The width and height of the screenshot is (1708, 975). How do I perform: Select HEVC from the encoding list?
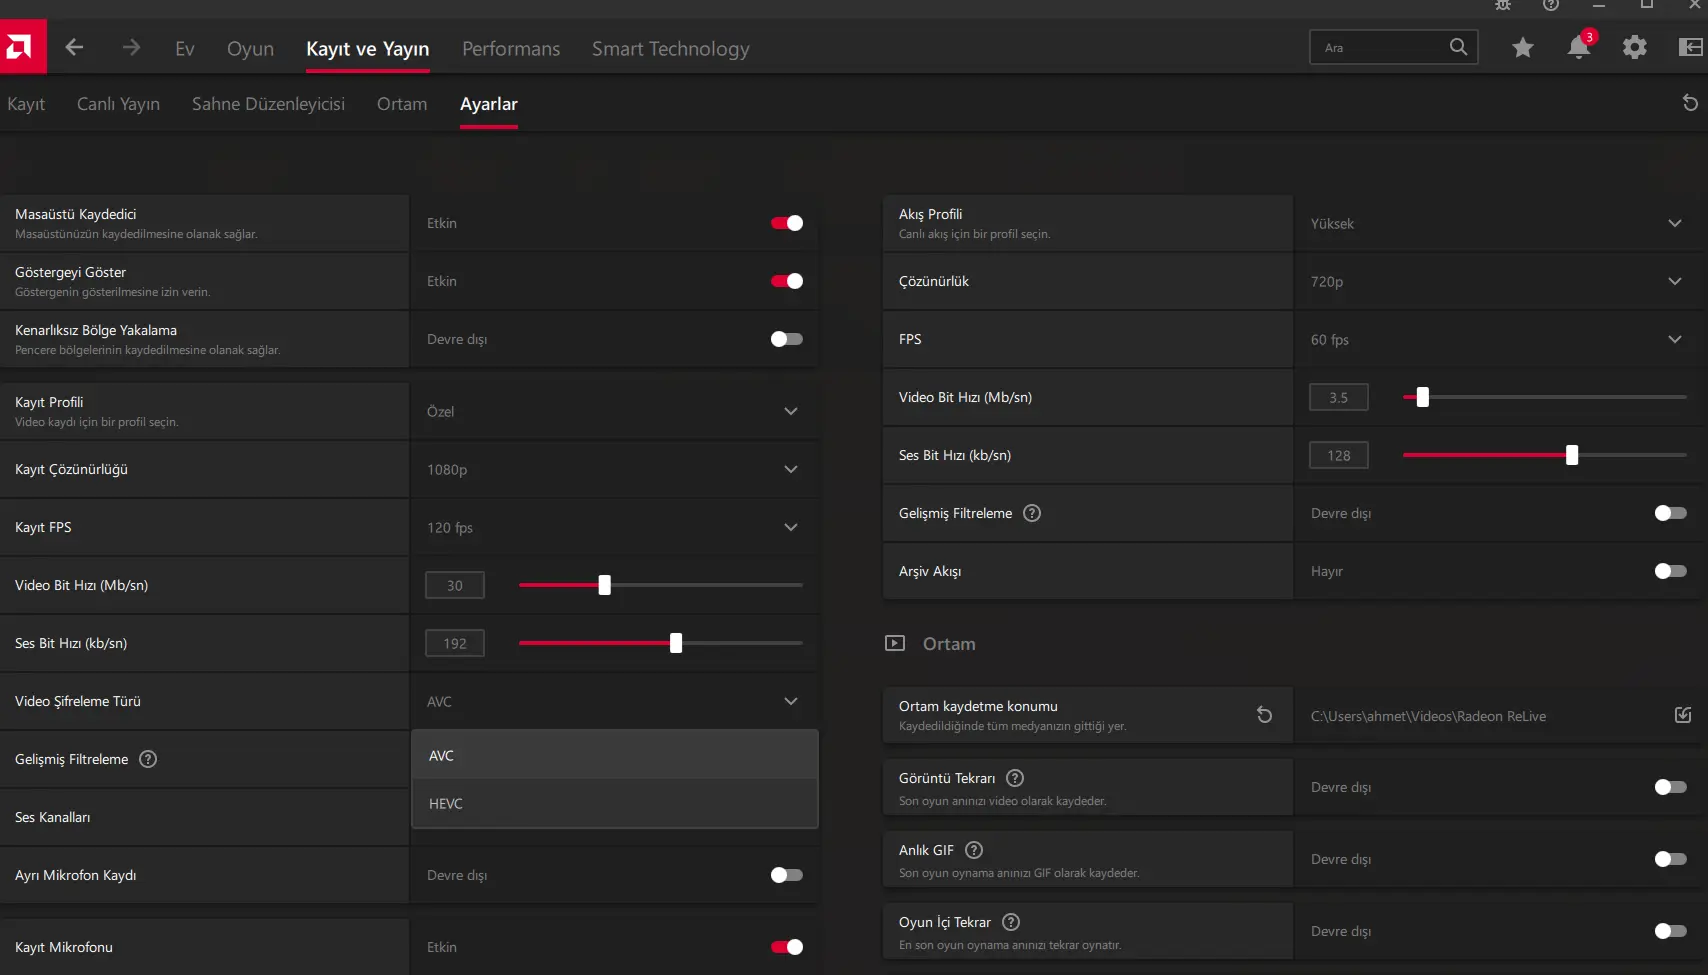coord(614,804)
